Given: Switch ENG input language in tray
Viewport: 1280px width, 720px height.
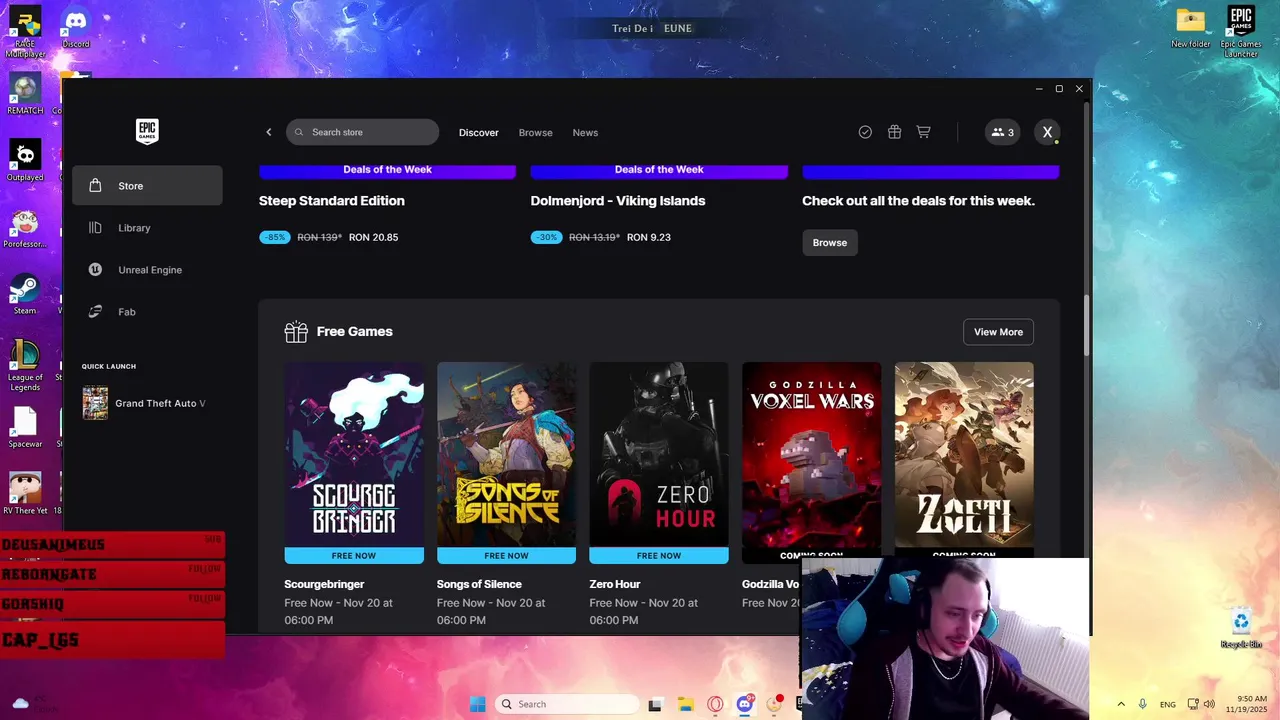Looking at the screenshot, I should (1168, 704).
